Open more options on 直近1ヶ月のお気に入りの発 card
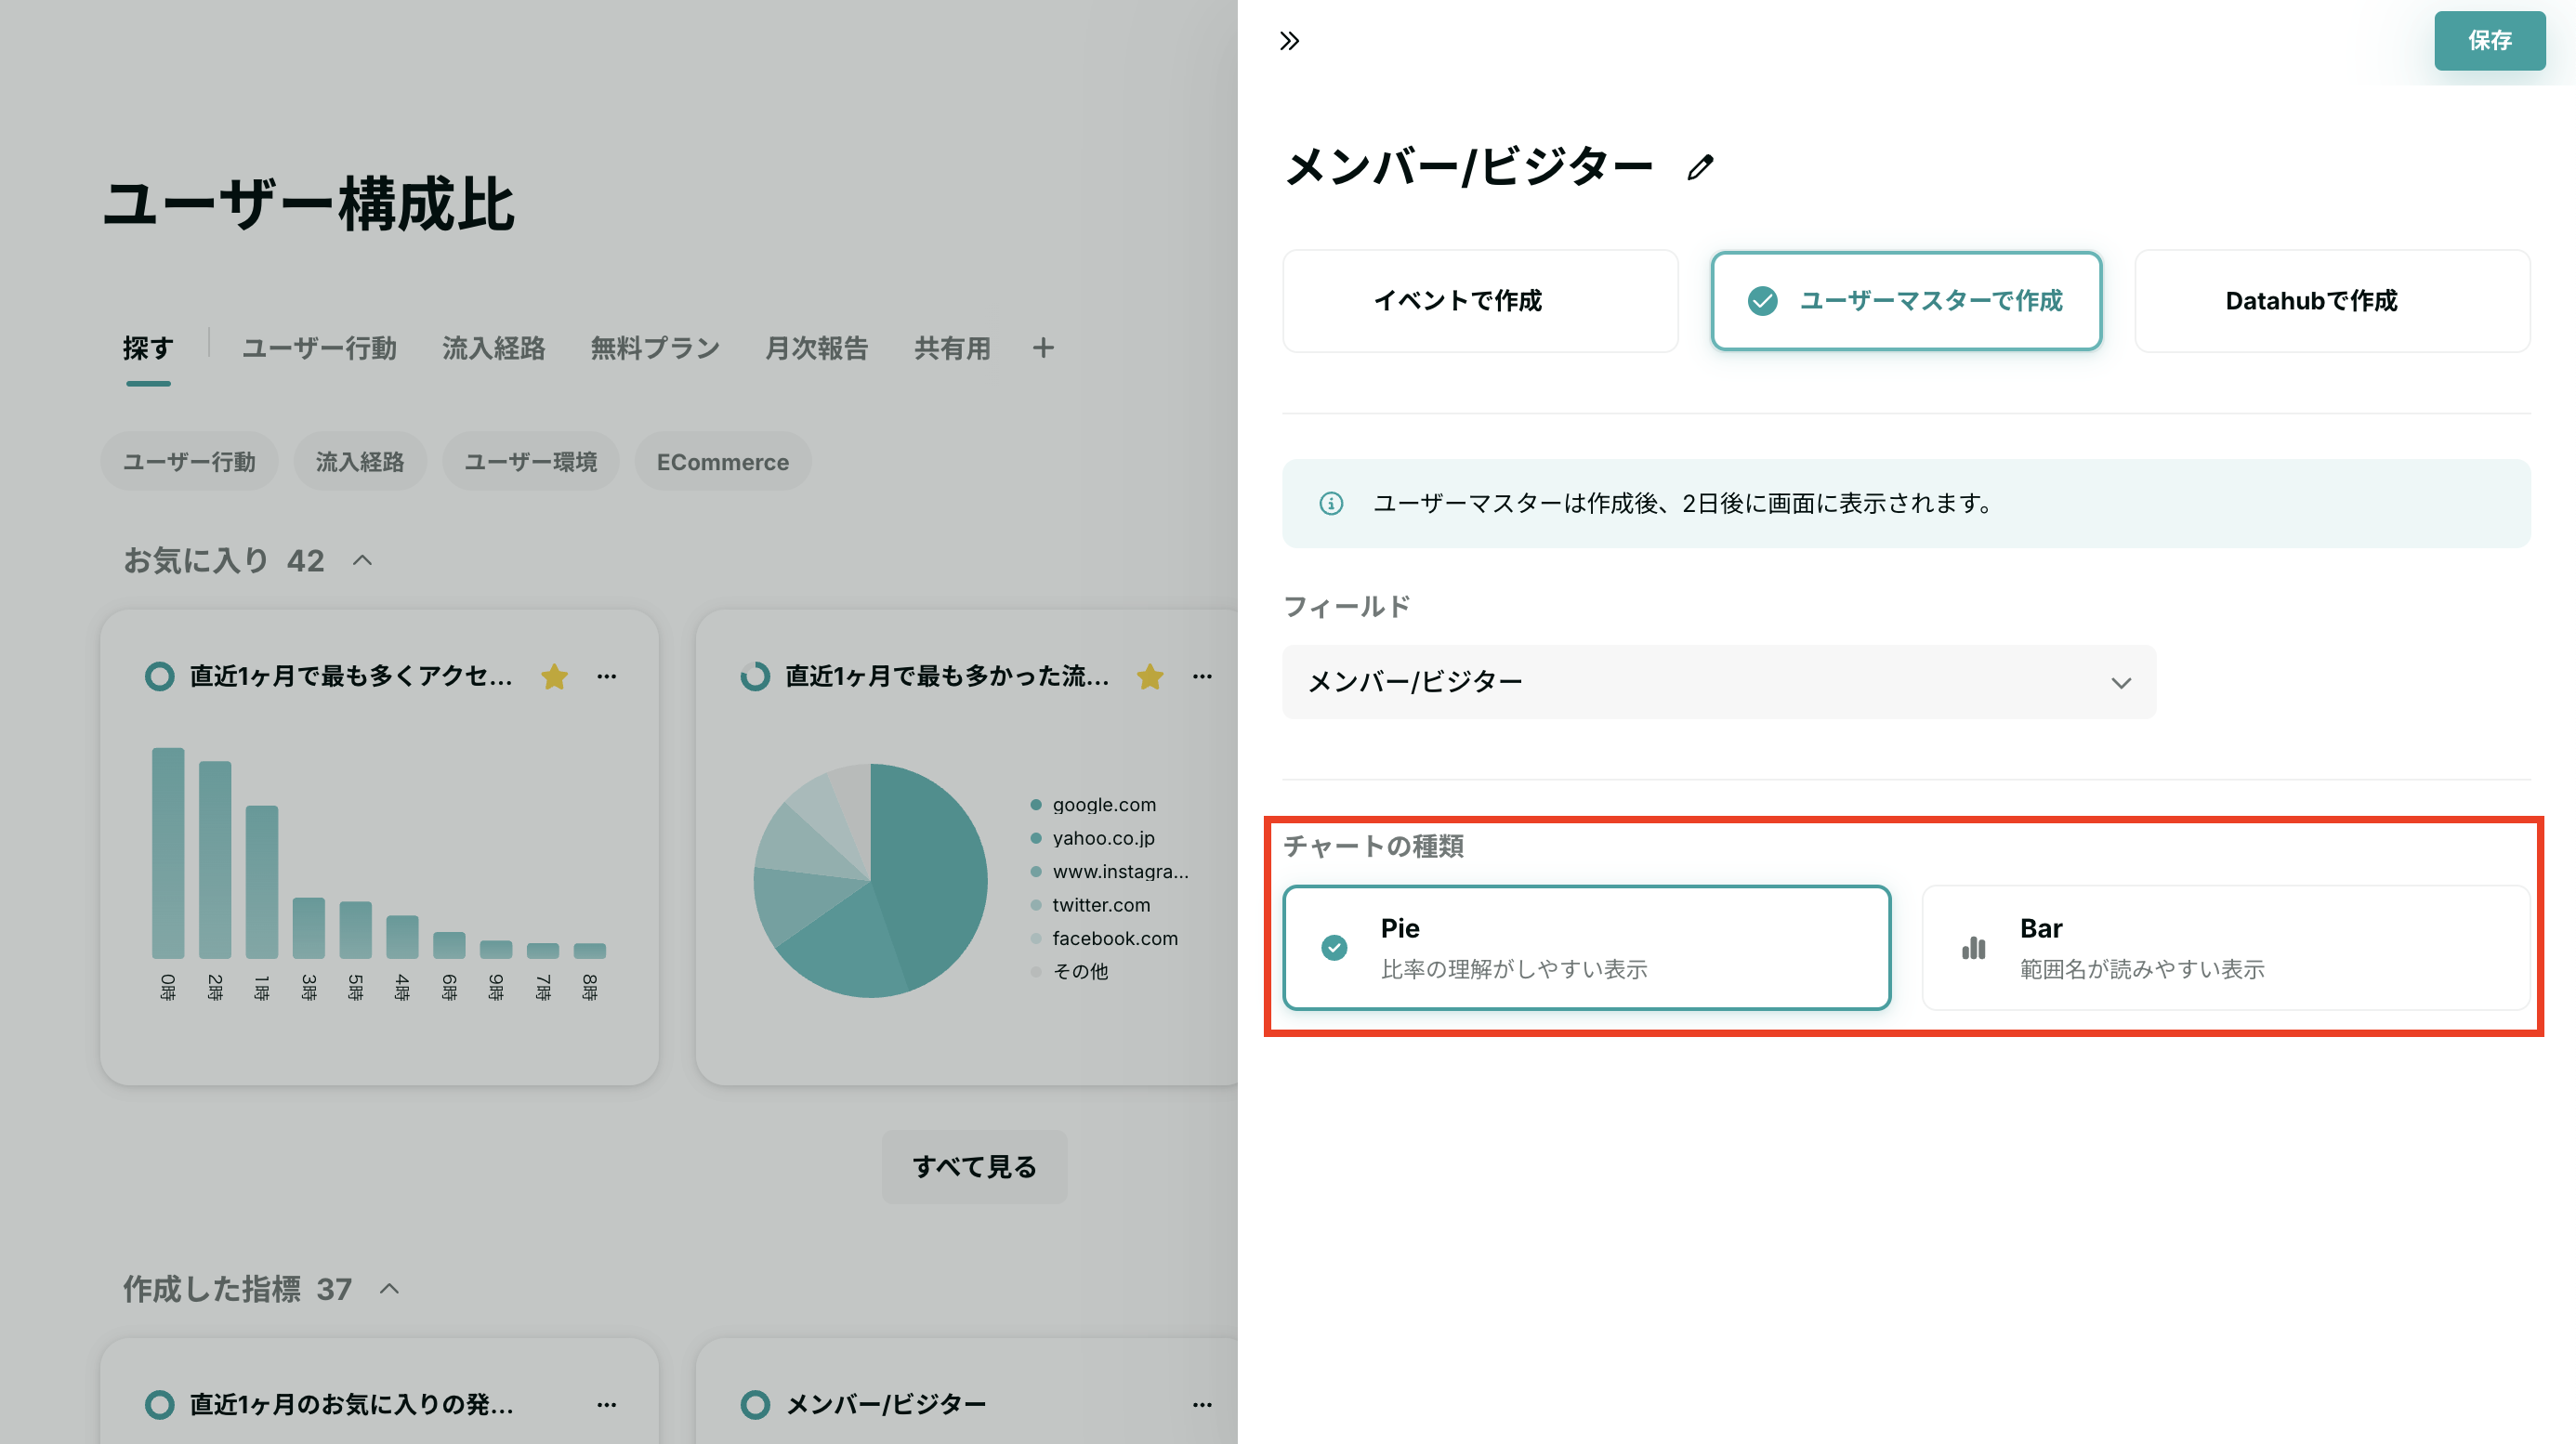Viewport: 2576px width, 1444px height. point(606,1405)
